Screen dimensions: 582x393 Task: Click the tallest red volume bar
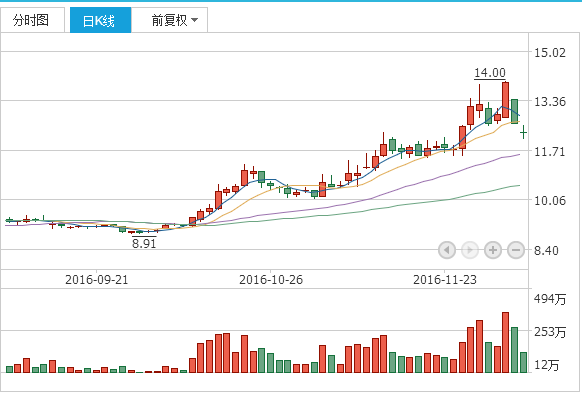click(x=506, y=343)
